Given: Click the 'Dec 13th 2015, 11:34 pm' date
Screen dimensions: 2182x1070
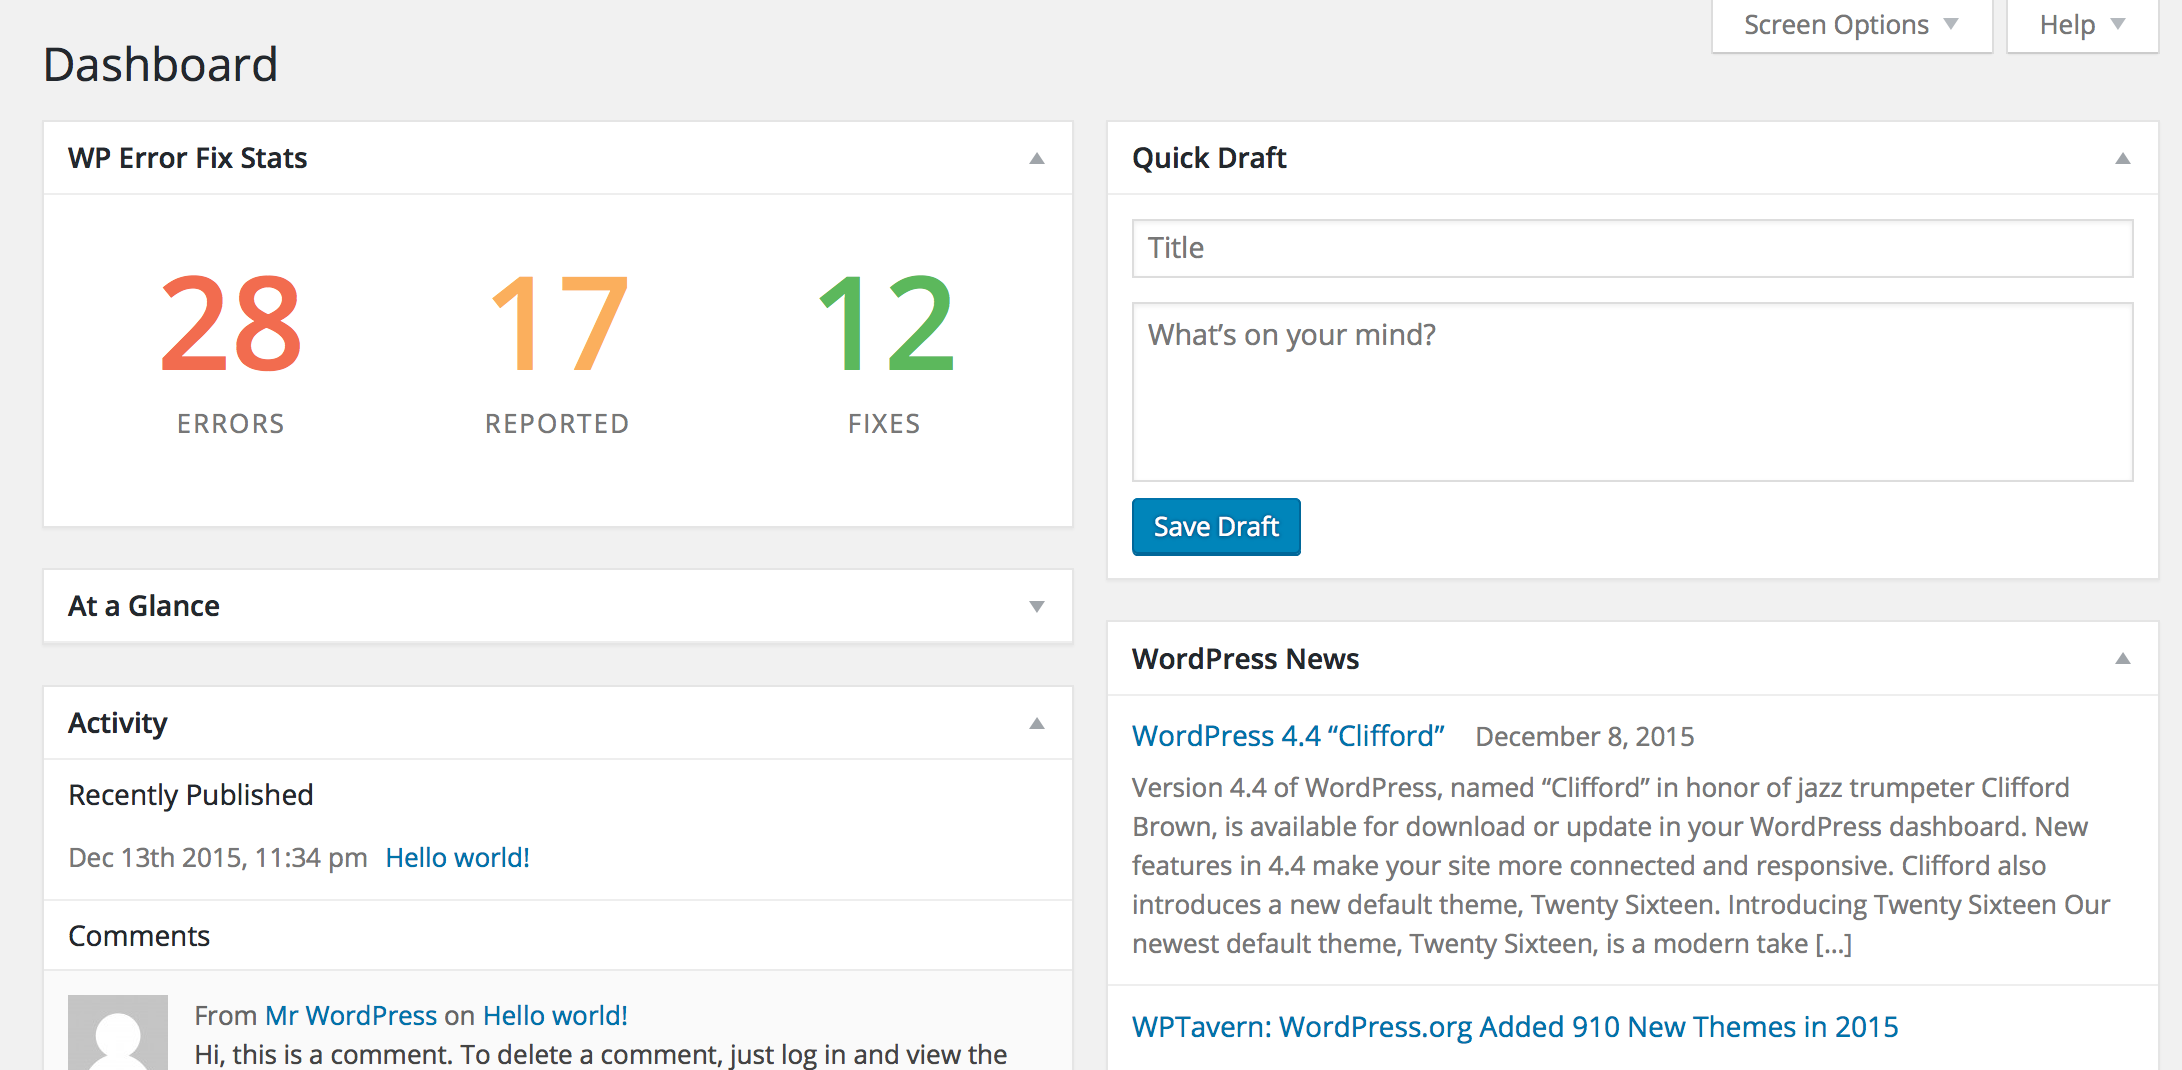Looking at the screenshot, I should (218, 858).
